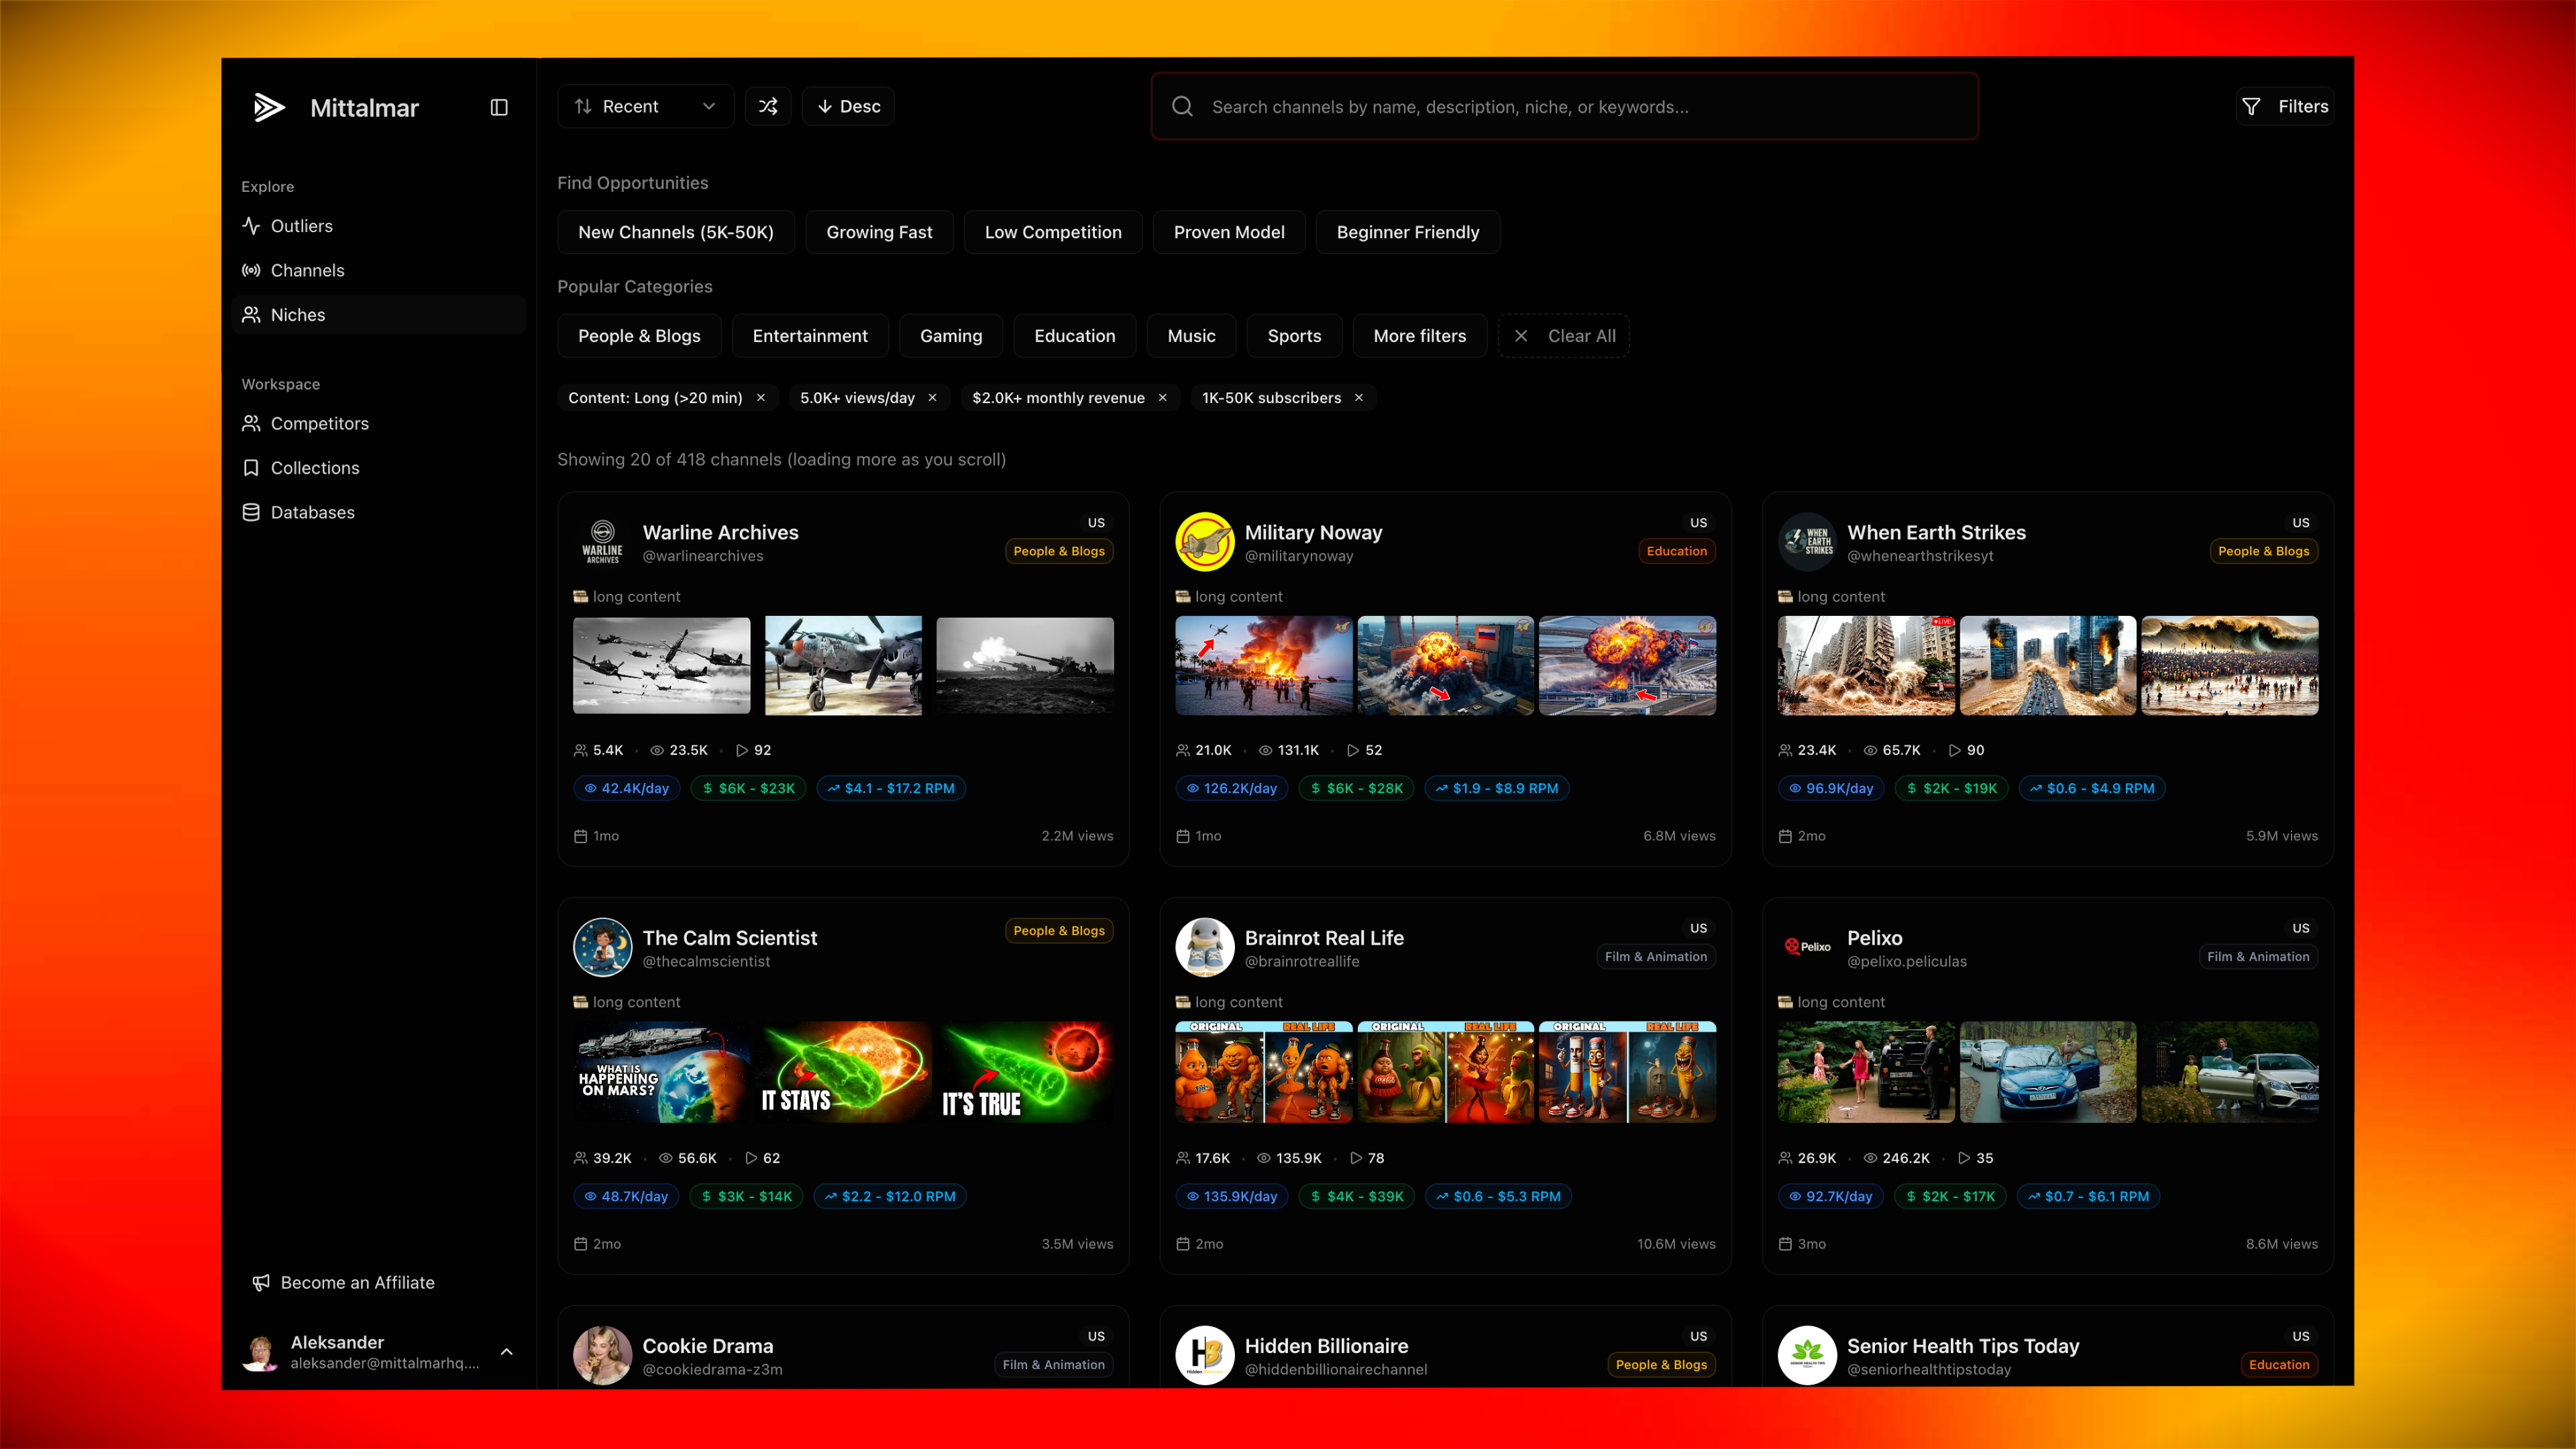Toggle the People & Blogs category filter

pos(639,336)
